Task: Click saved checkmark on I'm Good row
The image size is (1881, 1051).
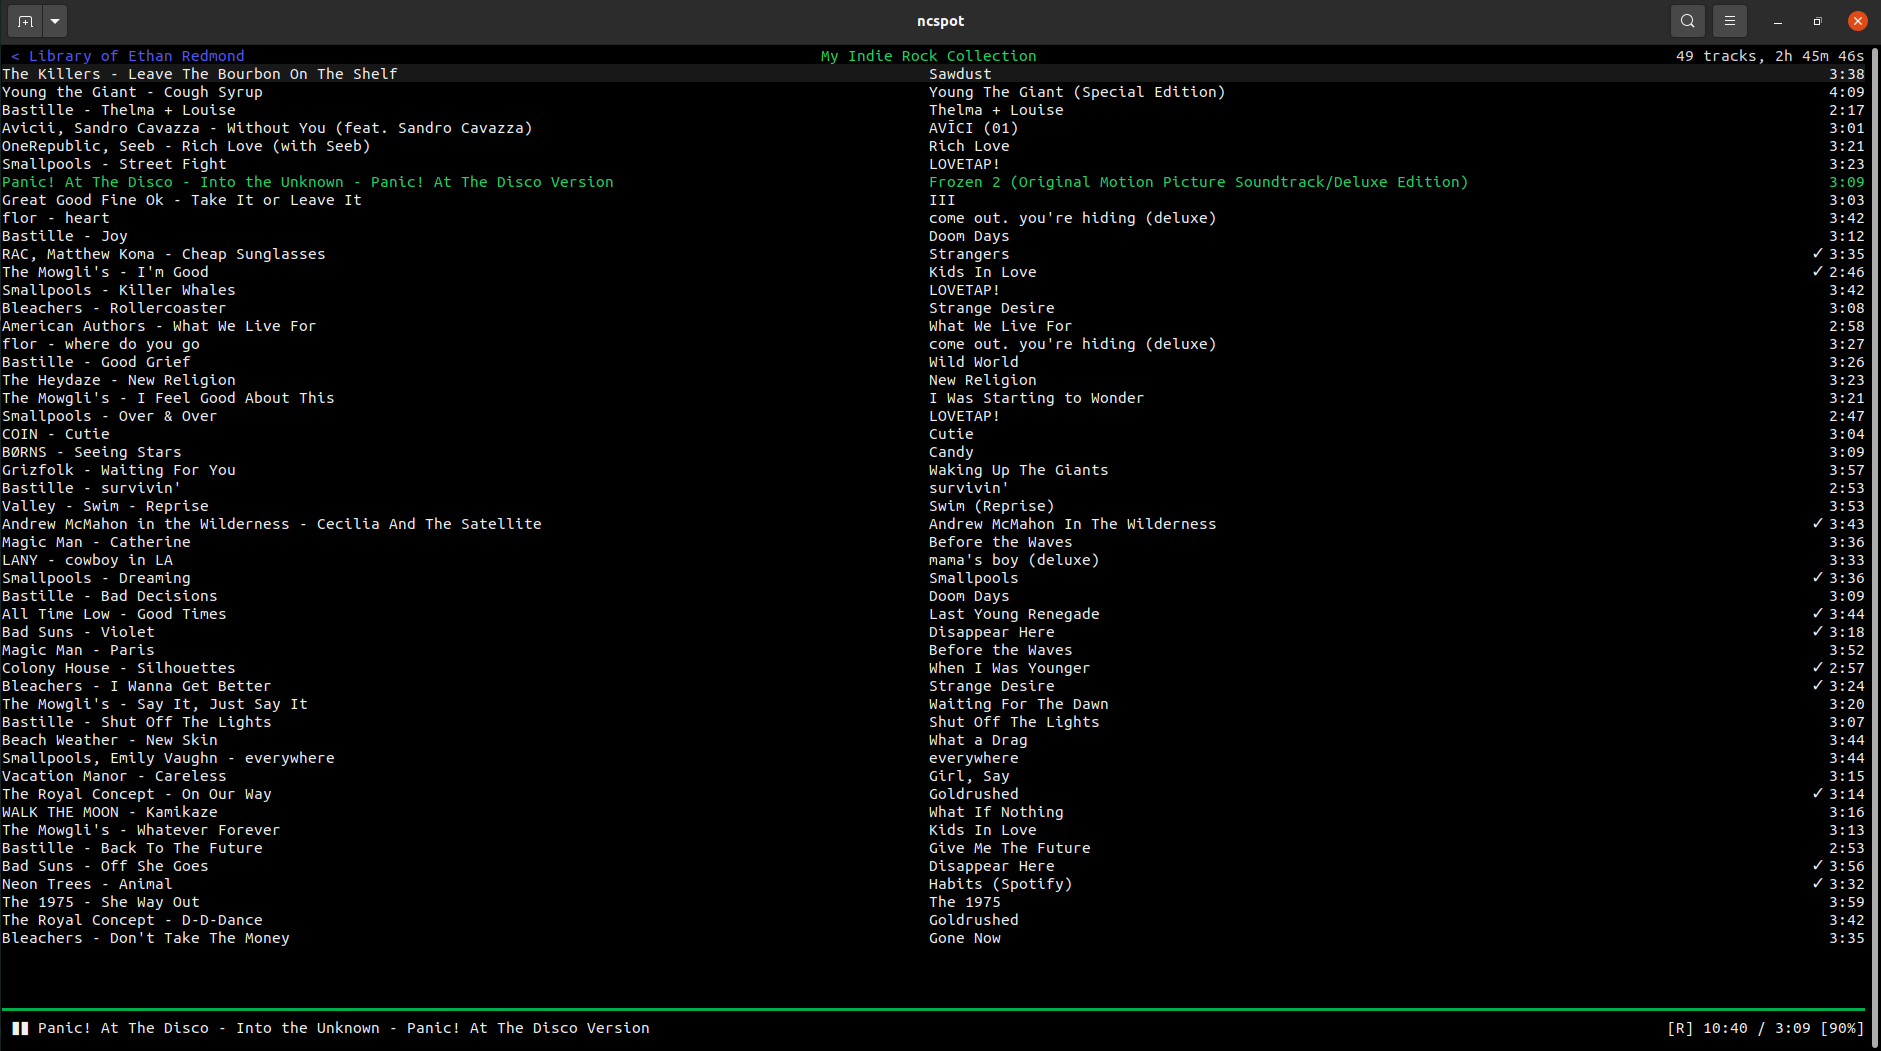Action: coord(1818,272)
